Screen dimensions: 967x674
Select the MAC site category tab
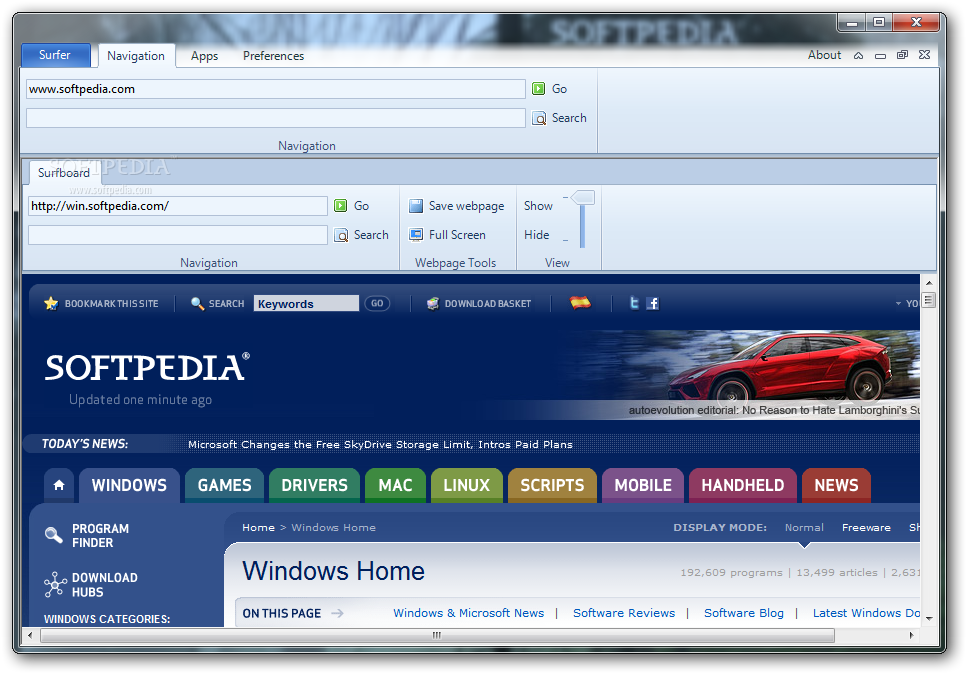[395, 485]
